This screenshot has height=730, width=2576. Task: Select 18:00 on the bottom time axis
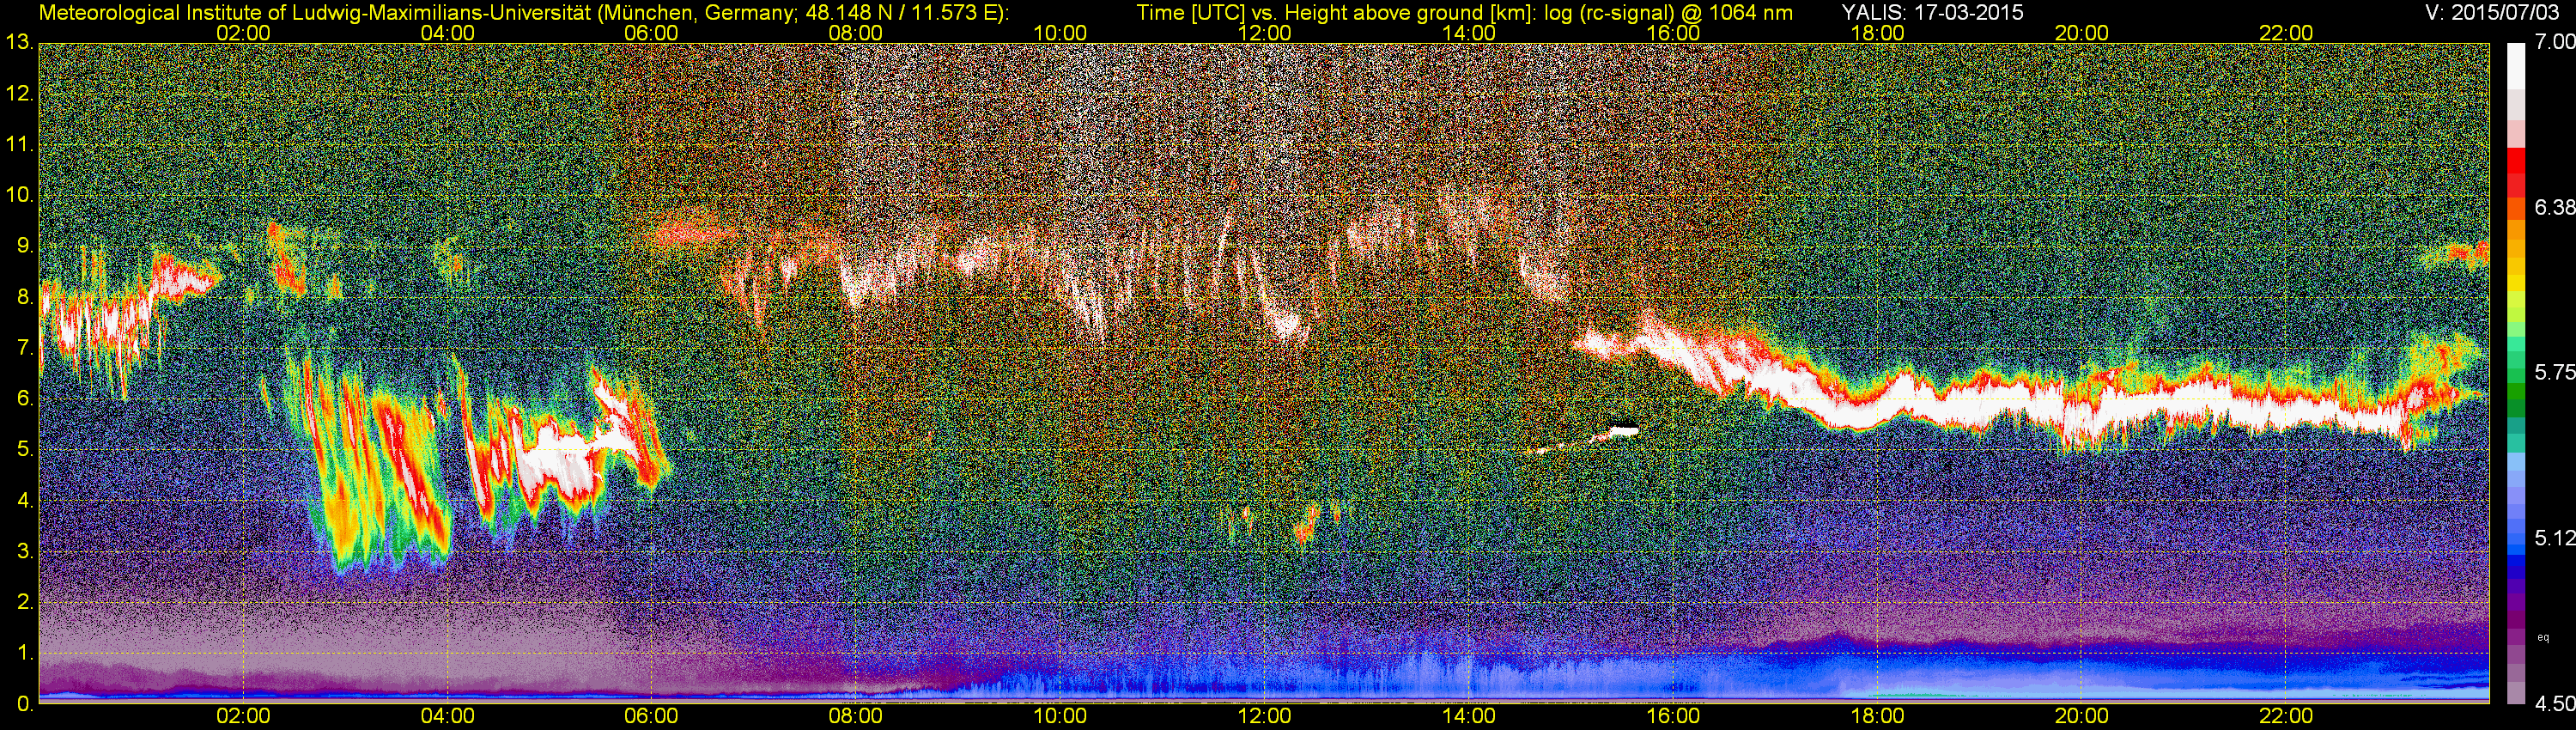tap(1877, 716)
